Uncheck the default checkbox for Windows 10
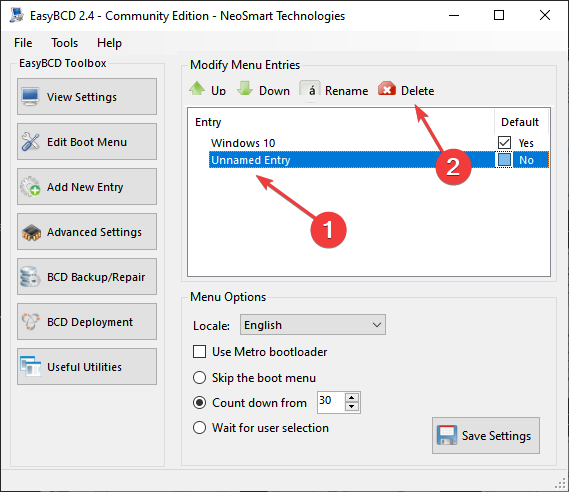This screenshot has height=492, width=569. click(504, 143)
